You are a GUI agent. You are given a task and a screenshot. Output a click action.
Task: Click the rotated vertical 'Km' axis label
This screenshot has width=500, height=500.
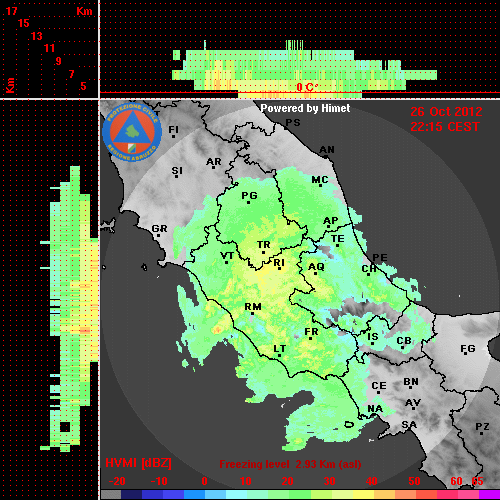[11, 85]
